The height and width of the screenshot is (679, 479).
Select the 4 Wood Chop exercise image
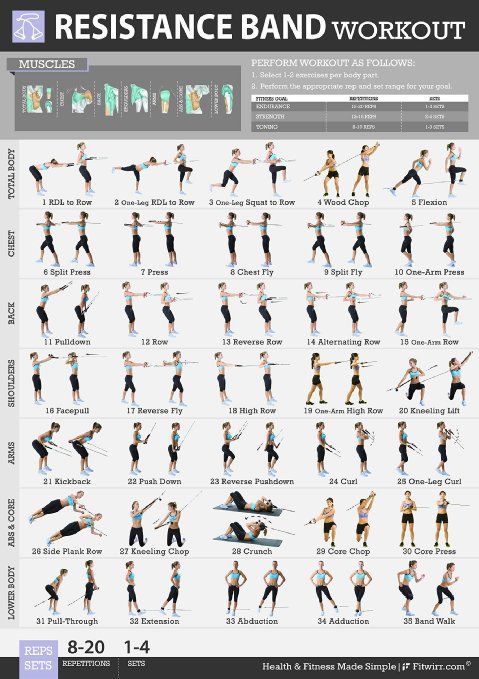tap(343, 170)
